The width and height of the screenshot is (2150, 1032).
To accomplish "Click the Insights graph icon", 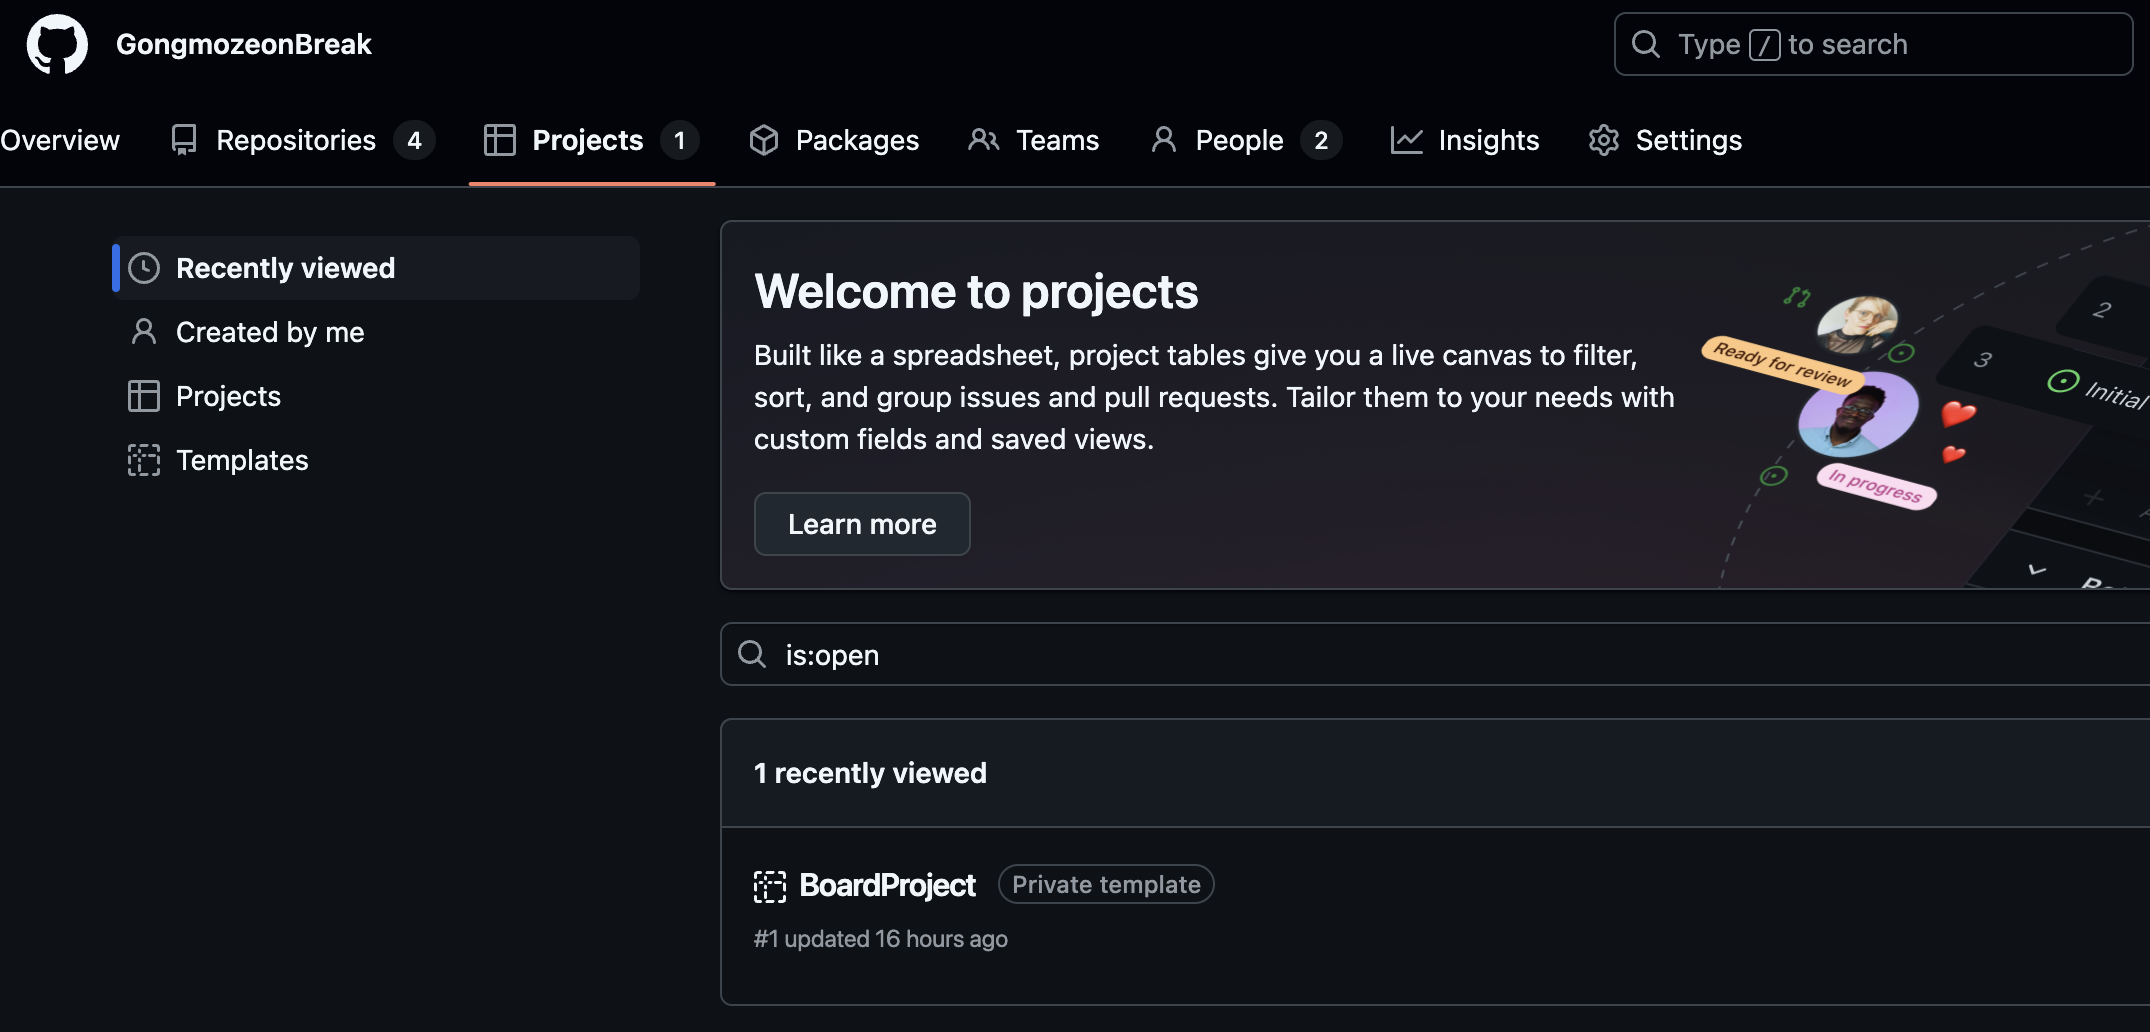I will (1406, 140).
